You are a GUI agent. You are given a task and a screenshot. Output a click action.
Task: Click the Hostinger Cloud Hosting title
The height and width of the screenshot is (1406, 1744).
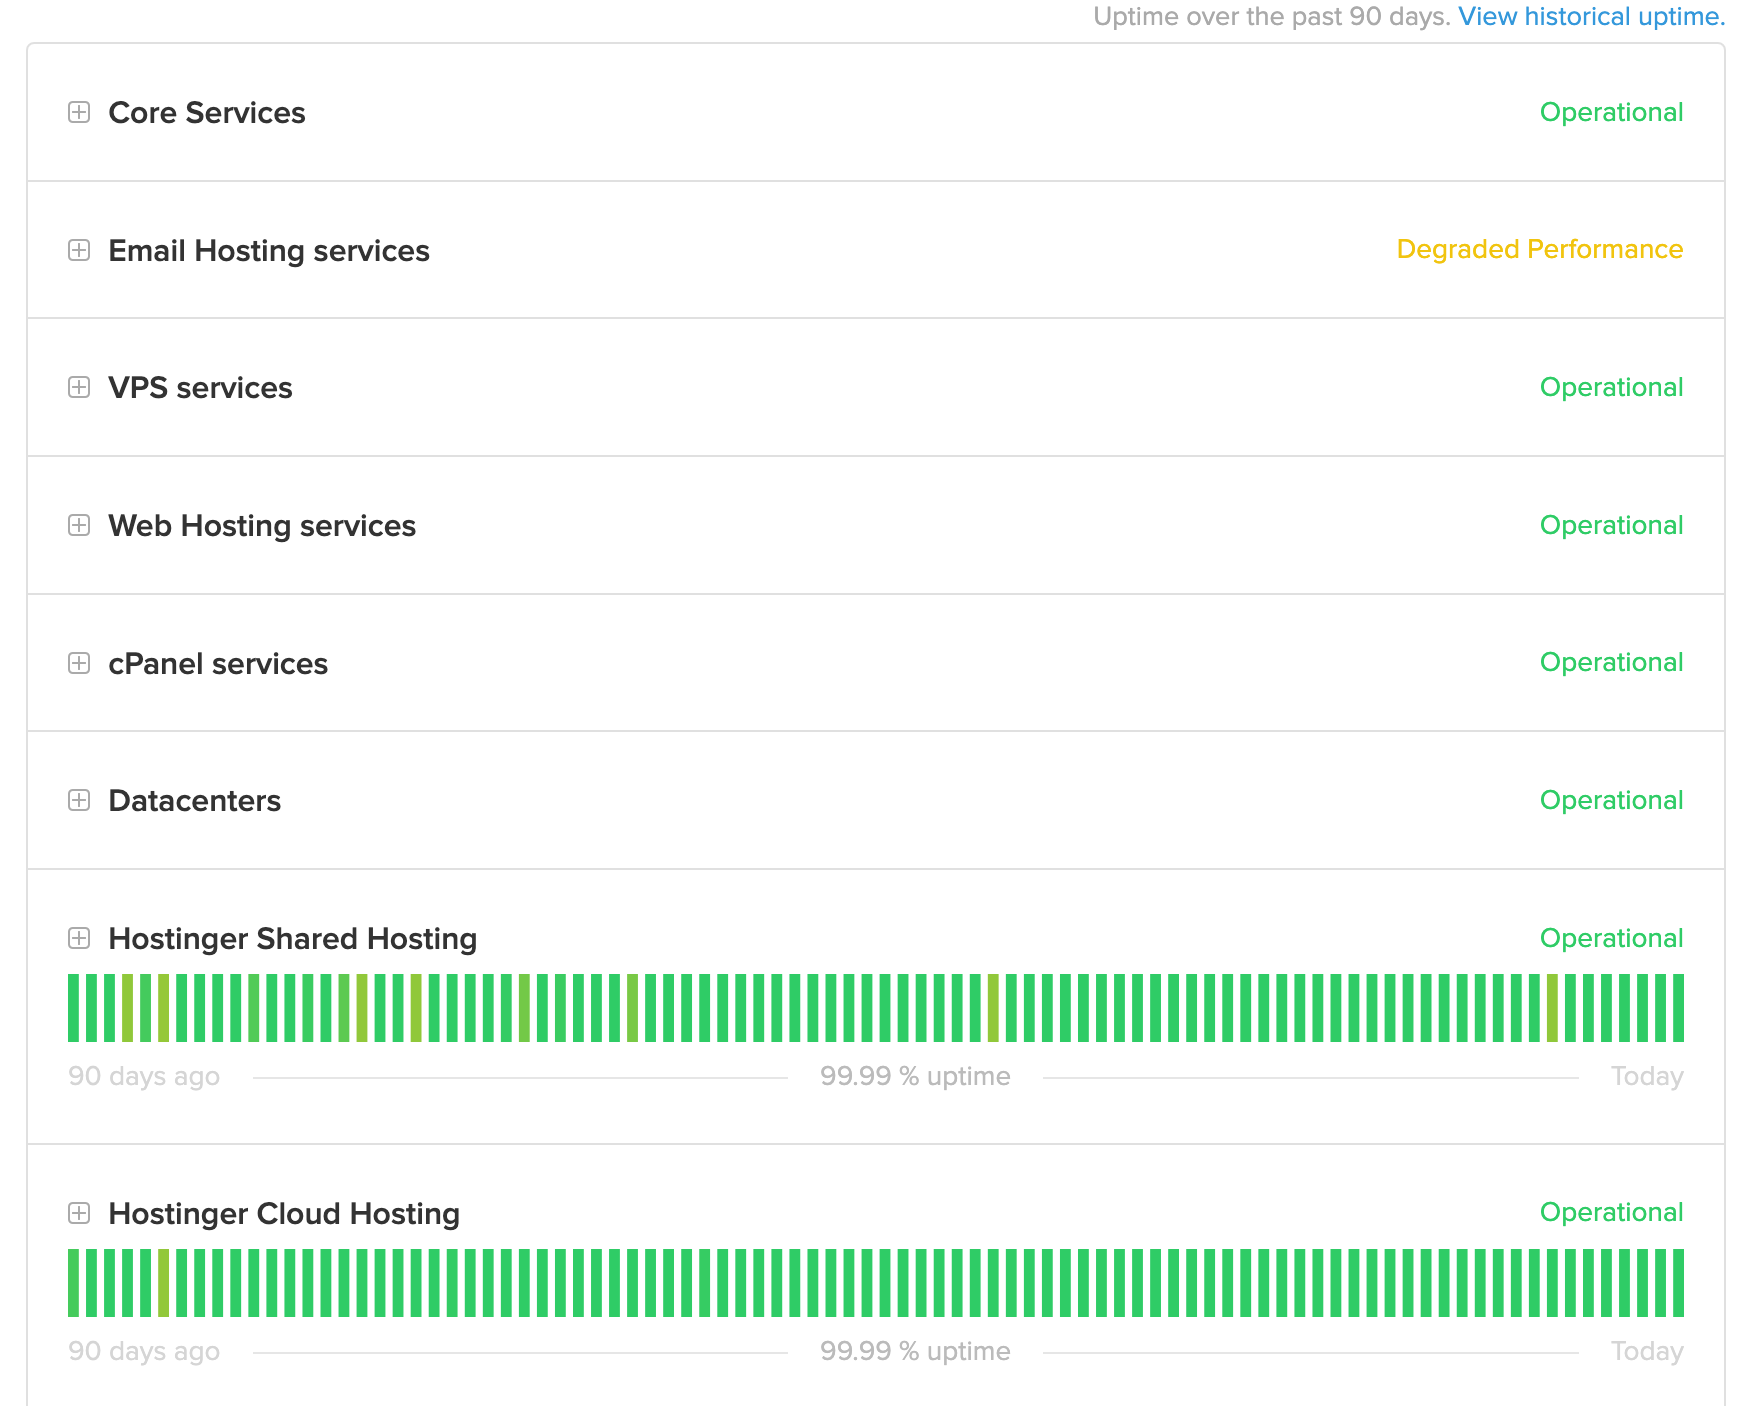(284, 1214)
